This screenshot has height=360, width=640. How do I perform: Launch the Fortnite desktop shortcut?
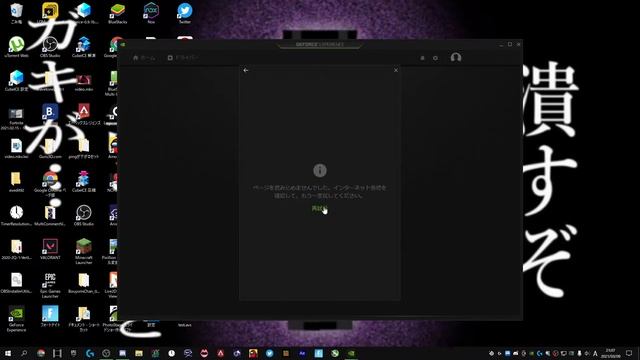(x=50, y=317)
